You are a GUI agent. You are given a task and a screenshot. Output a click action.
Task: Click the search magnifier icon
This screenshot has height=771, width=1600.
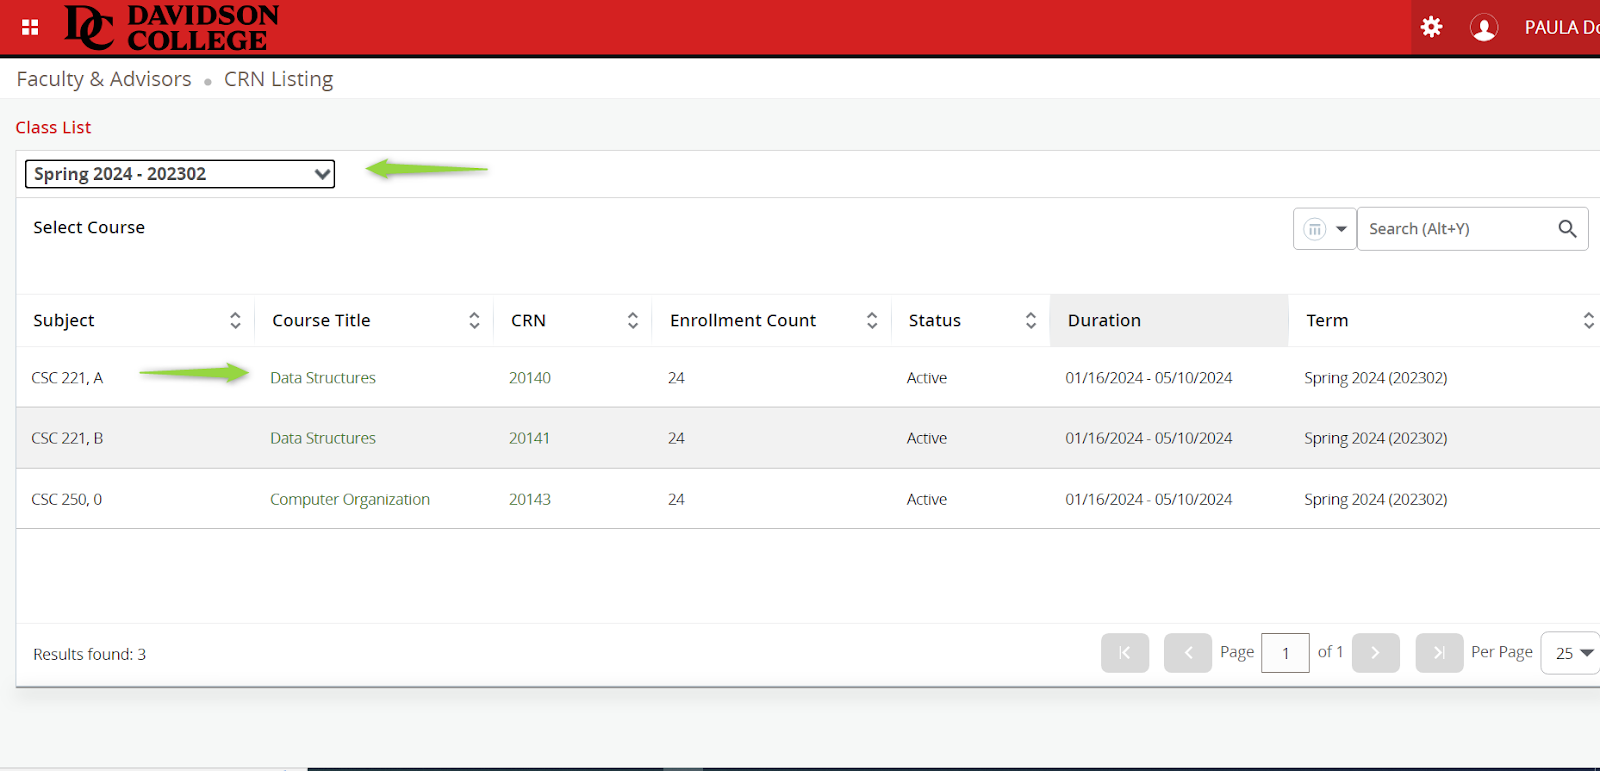tap(1567, 229)
